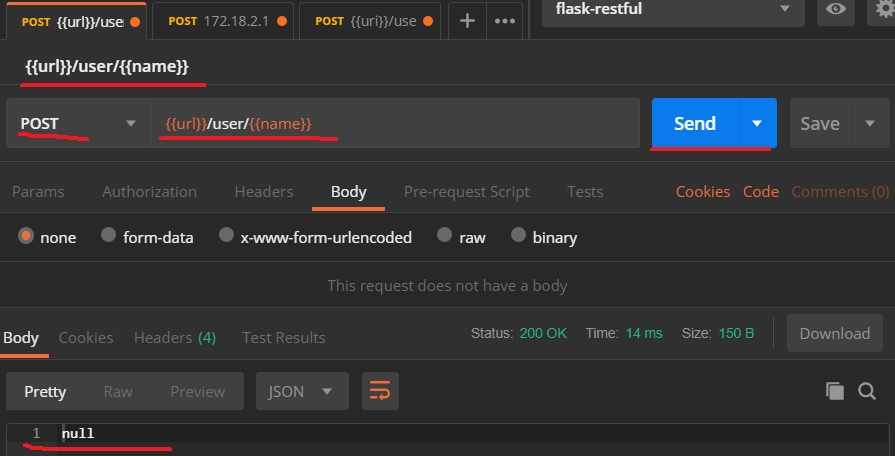
Task: Show the response Body tab
Action: 21,338
